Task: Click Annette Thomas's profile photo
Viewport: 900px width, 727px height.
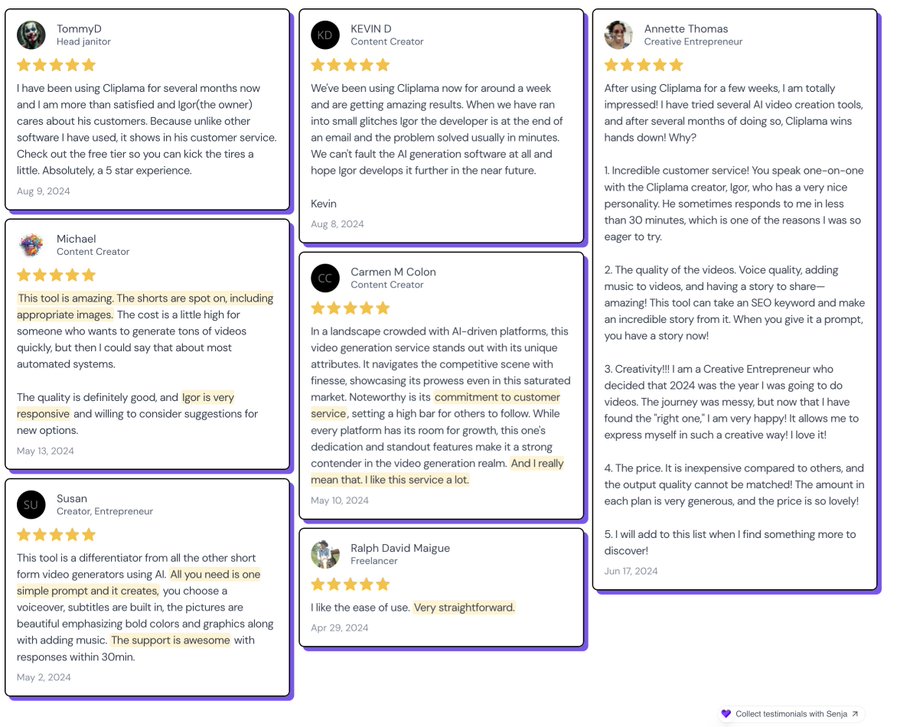Action: tap(618, 35)
